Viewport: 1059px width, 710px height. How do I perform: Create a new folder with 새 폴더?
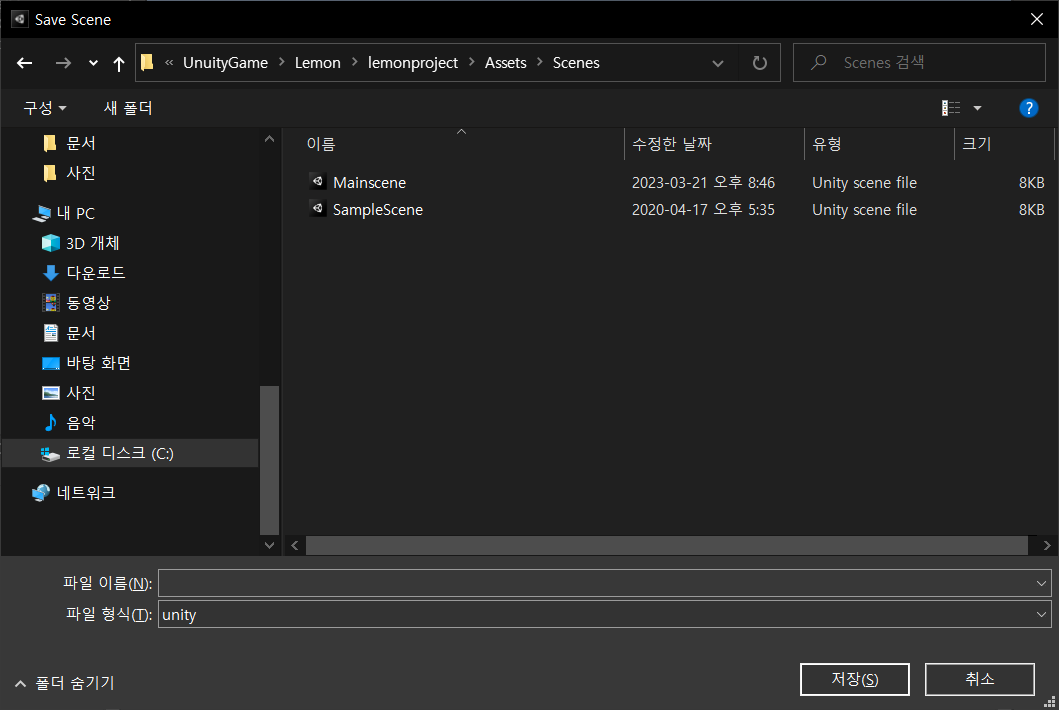(x=128, y=108)
